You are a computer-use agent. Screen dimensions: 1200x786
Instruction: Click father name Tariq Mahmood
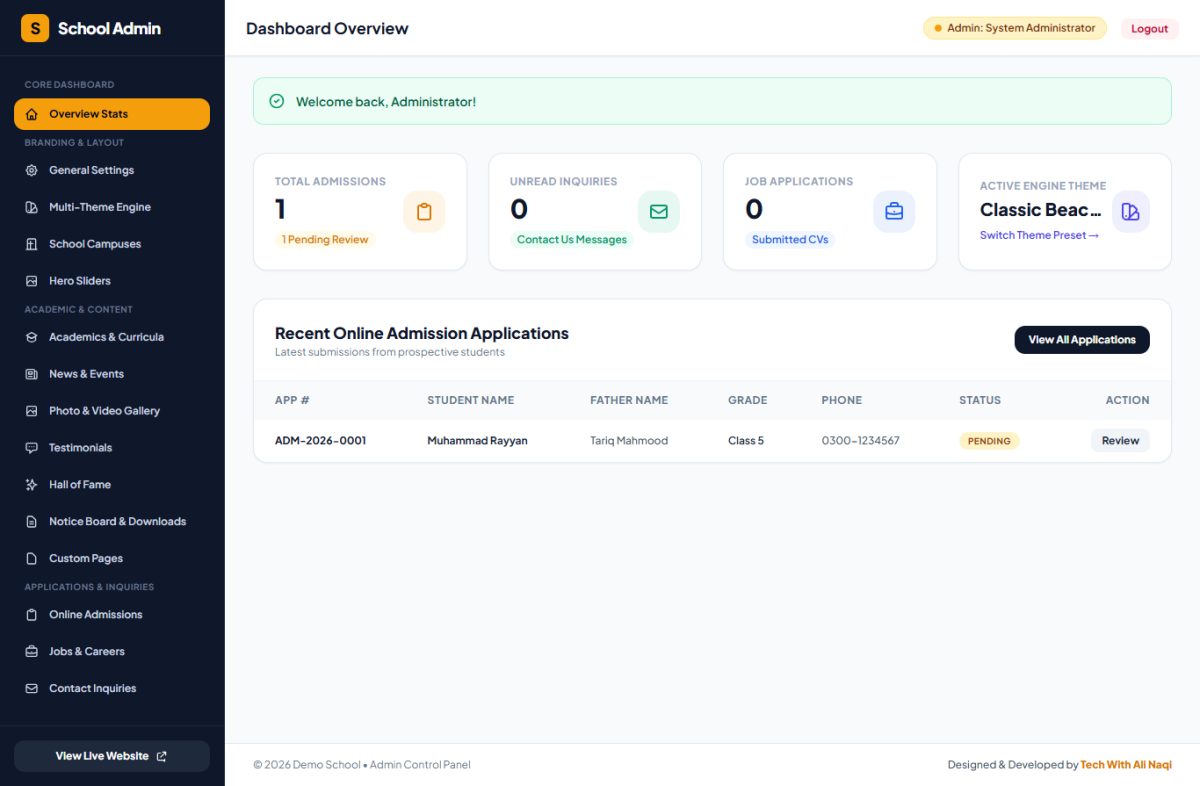pyautogui.click(x=629, y=441)
